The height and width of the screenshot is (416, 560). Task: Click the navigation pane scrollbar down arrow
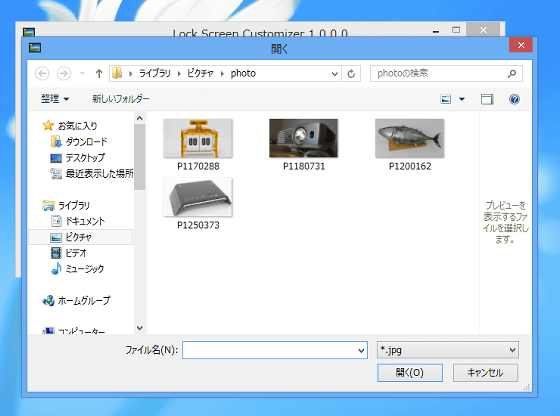[140, 328]
